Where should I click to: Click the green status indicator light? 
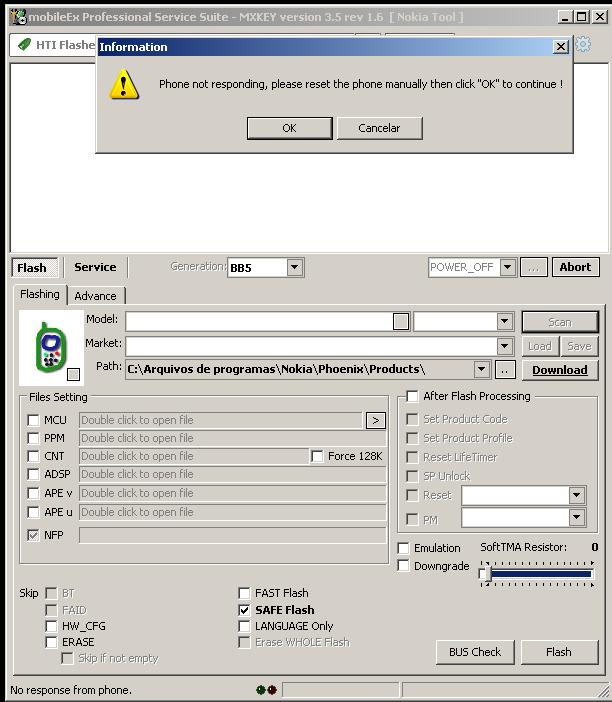[261, 690]
